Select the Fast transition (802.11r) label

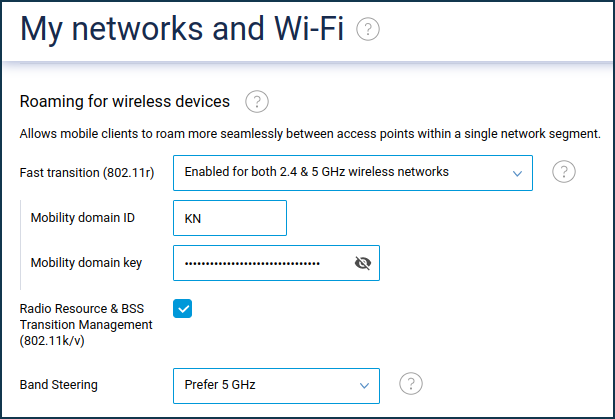click(87, 173)
